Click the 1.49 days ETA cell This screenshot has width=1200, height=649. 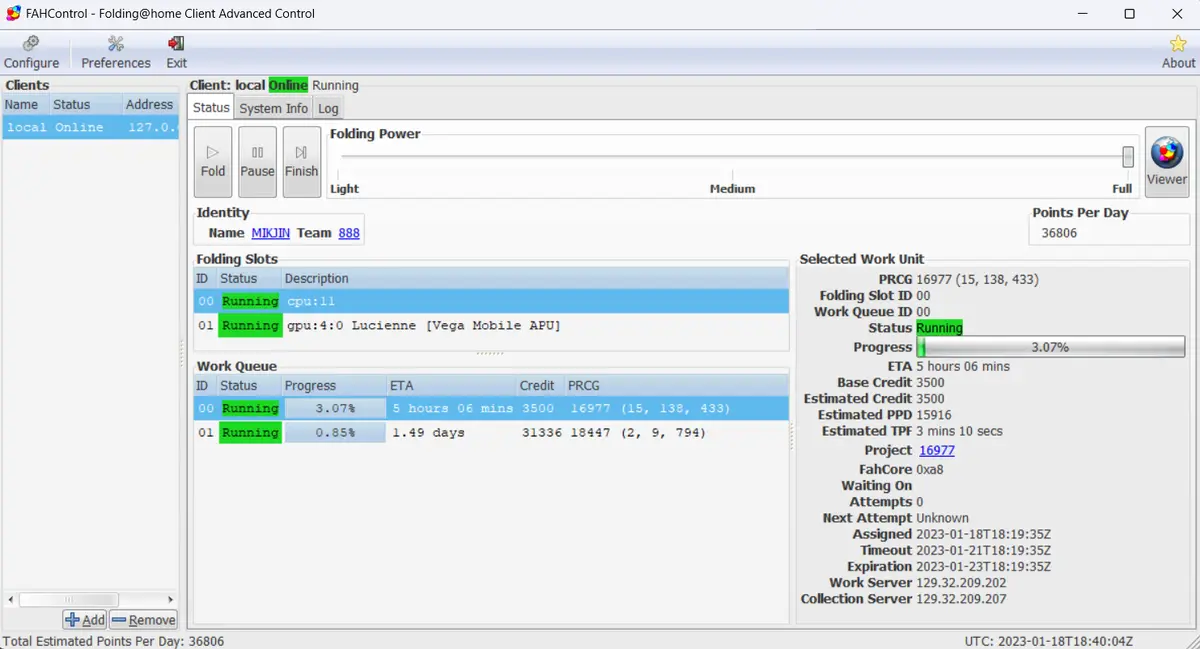[x=428, y=433]
